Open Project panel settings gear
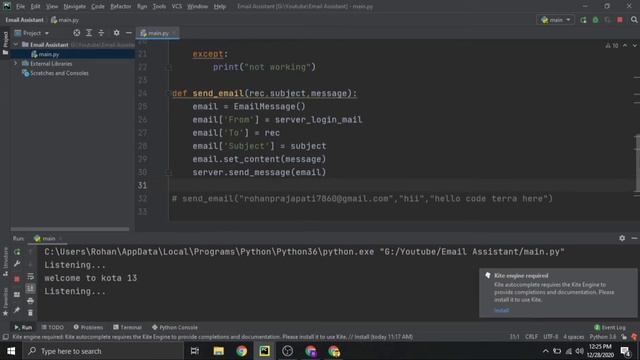The width and height of the screenshot is (640, 360). [x=116, y=33]
